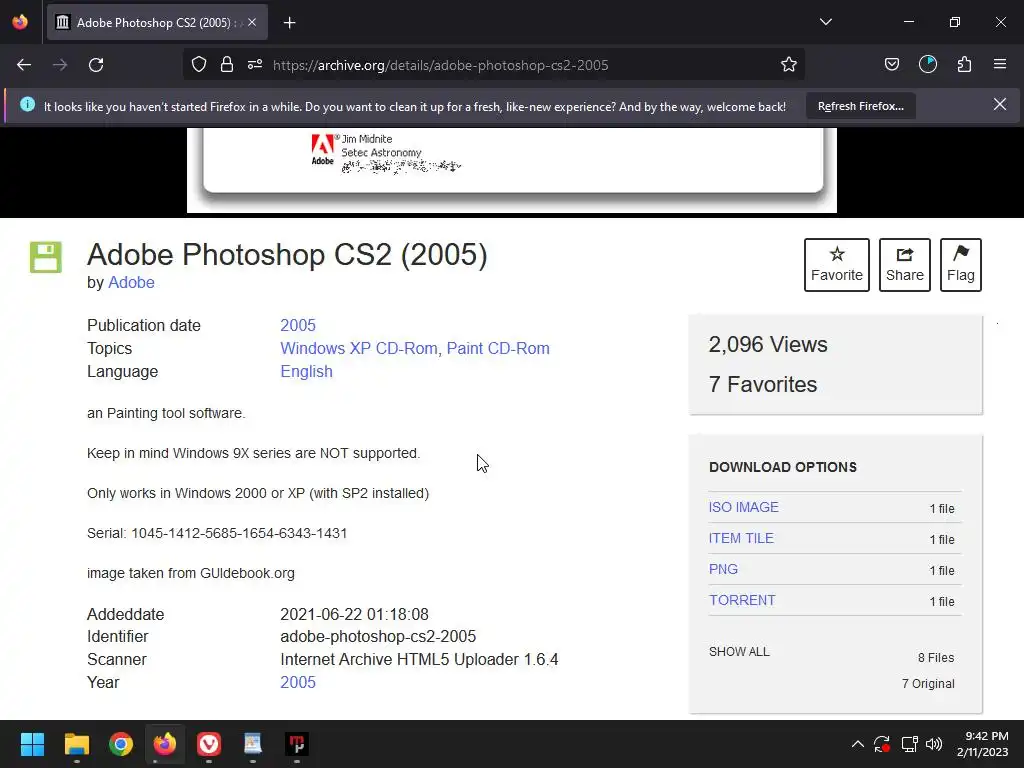
Task: Follow the publication date 2005 link
Action: click(298, 325)
